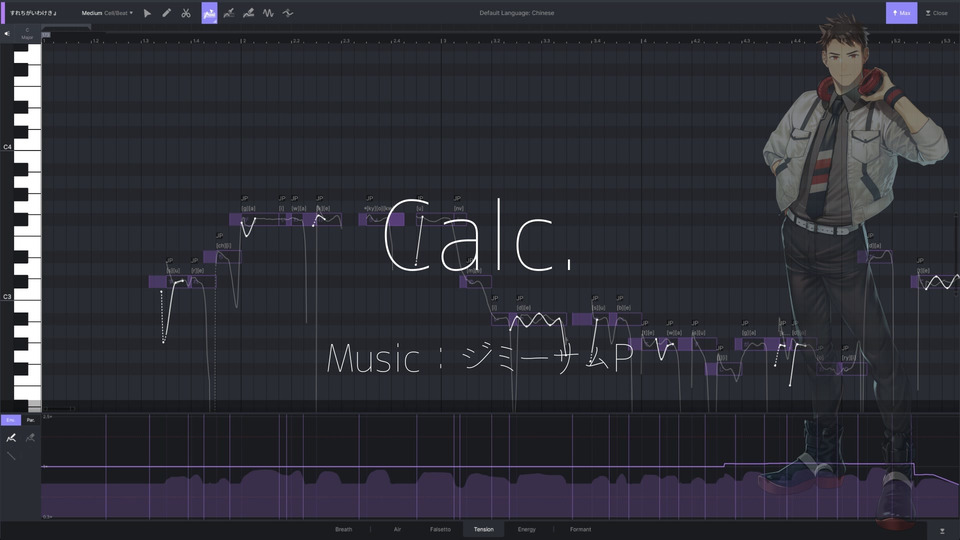This screenshot has height=540, width=960.
Task: Select the parameter straight line tool
Action: tap(11, 456)
